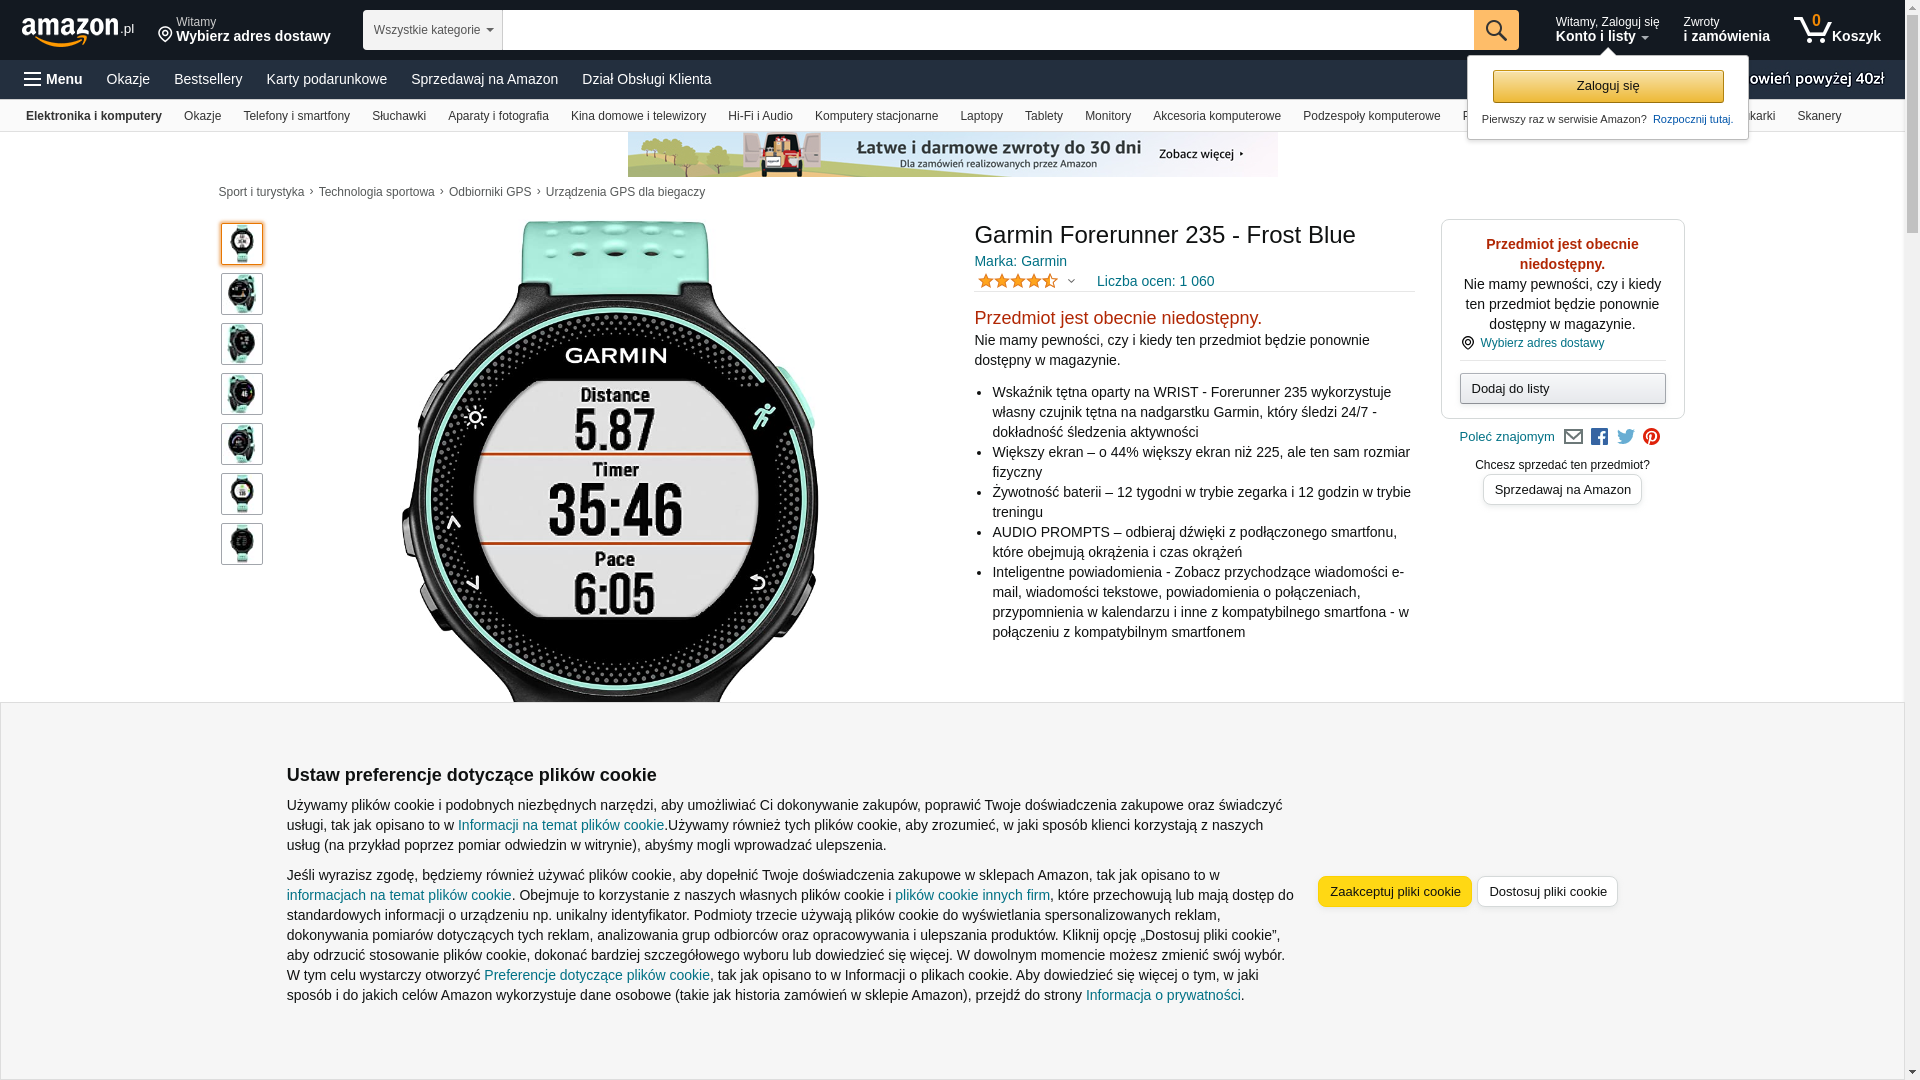Share product on Facebook icon
Viewport: 1920px width, 1080px height.
coord(1600,437)
